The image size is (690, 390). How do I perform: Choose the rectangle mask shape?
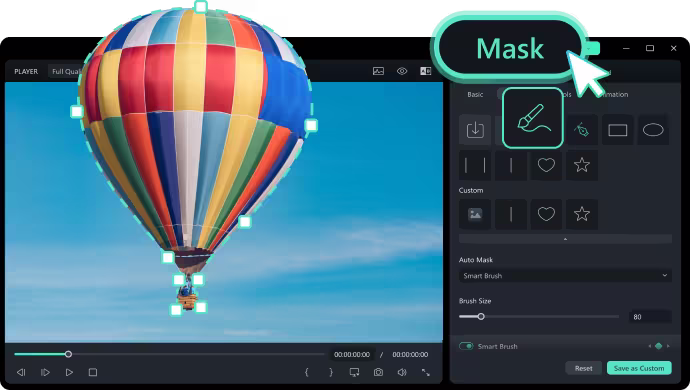(x=617, y=130)
